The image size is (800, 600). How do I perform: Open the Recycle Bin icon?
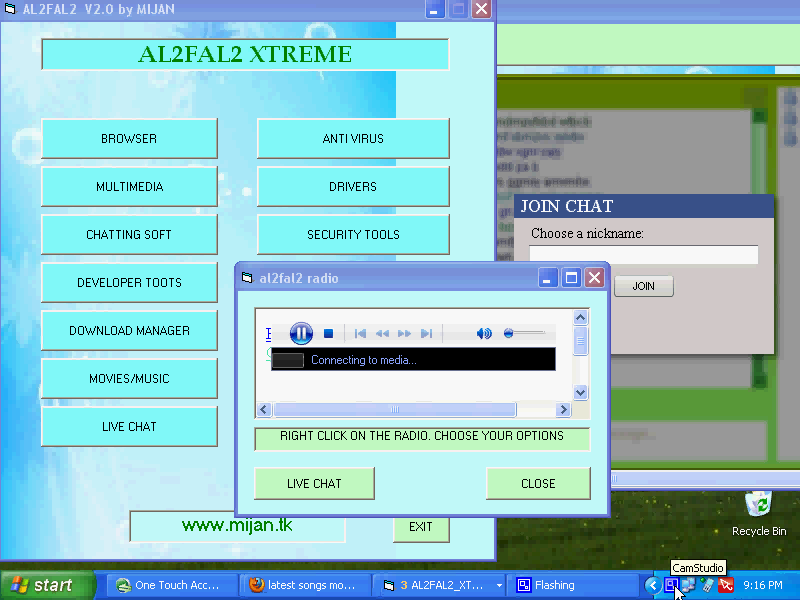coord(759,514)
